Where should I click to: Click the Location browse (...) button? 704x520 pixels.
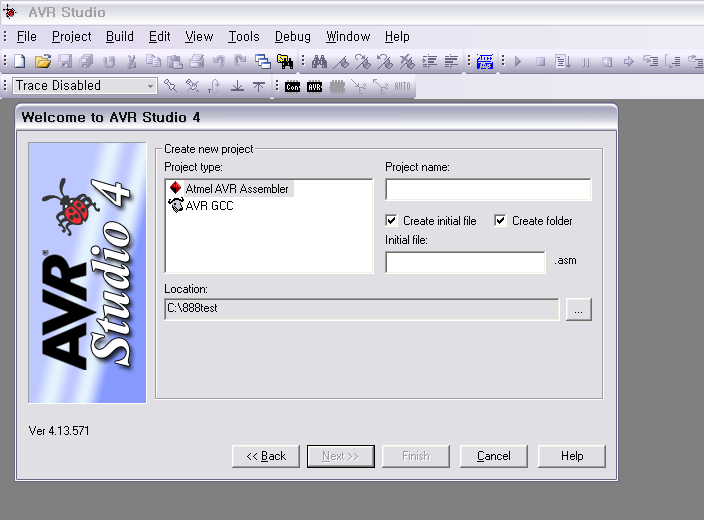tap(579, 309)
